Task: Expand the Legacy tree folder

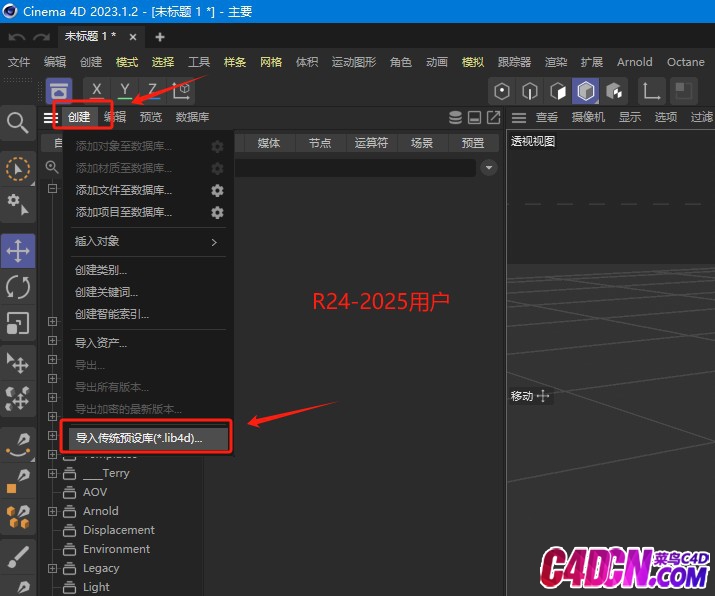Action: (x=52, y=568)
